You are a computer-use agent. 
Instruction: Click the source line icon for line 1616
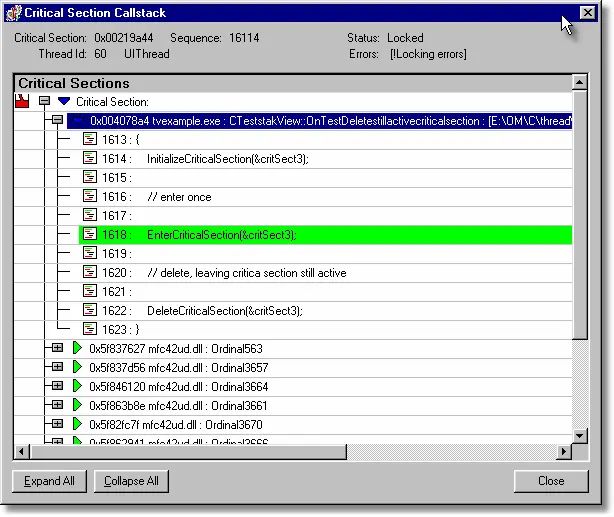tap(90, 196)
